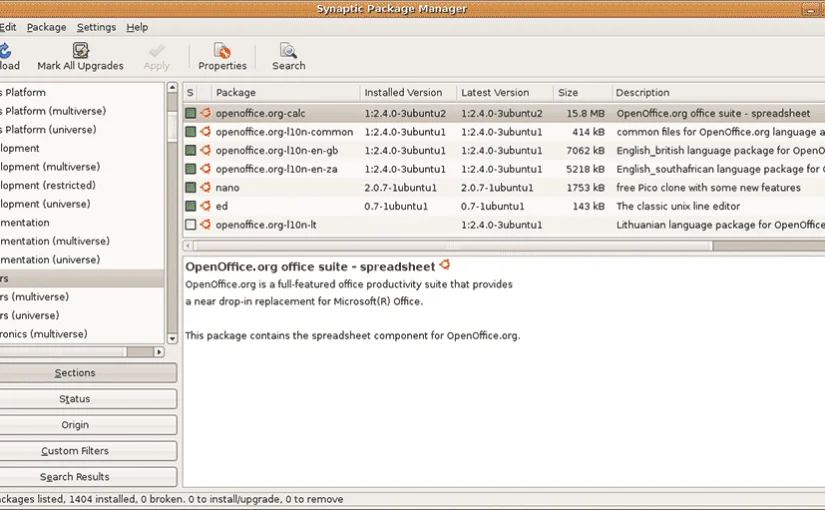Open the Settings menu
825x510 pixels.
[96, 27]
